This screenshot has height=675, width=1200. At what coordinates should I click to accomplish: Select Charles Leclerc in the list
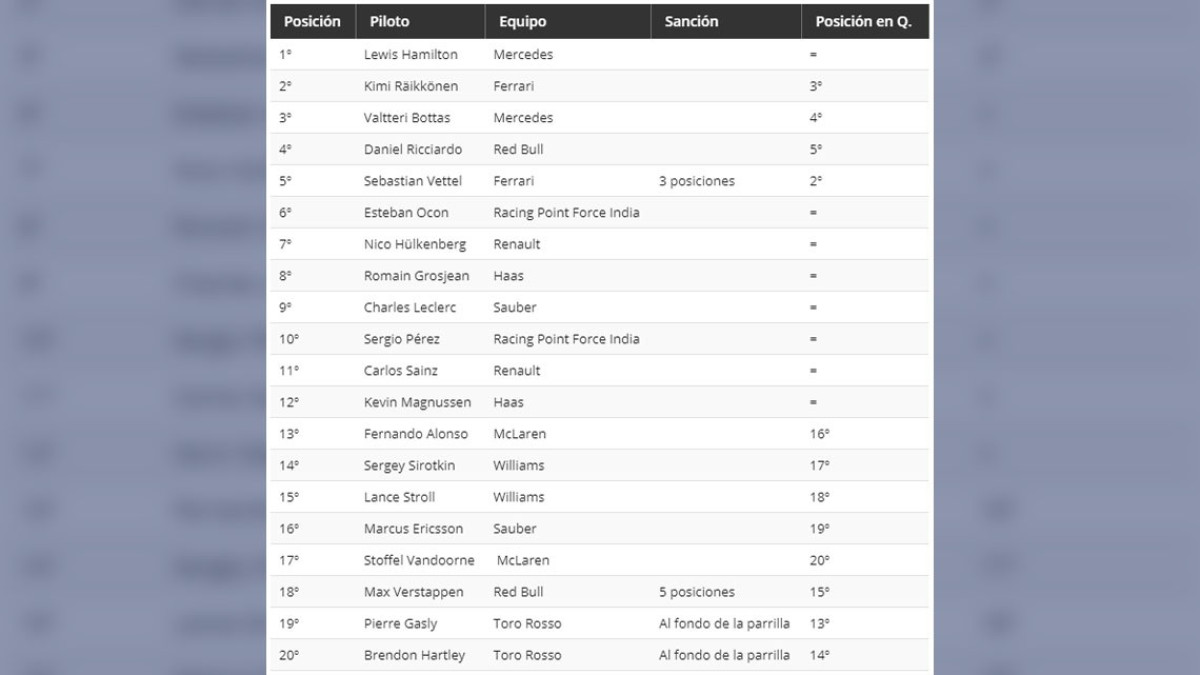pyautogui.click(x=408, y=308)
